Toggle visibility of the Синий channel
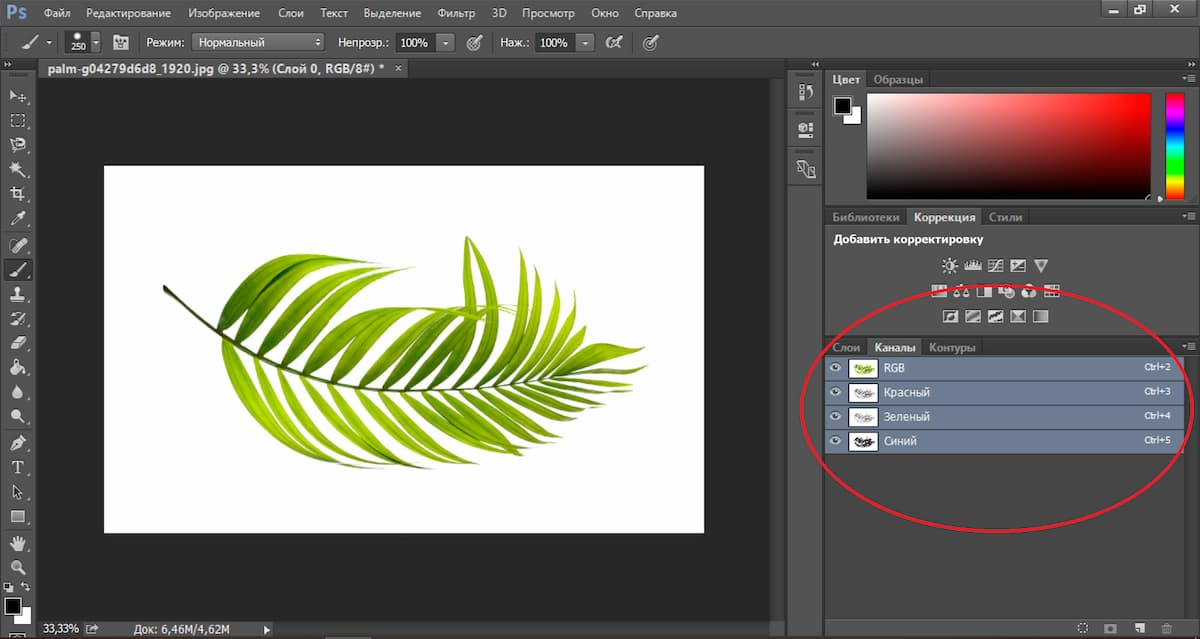Viewport: 1200px width, 639px height. 836,441
